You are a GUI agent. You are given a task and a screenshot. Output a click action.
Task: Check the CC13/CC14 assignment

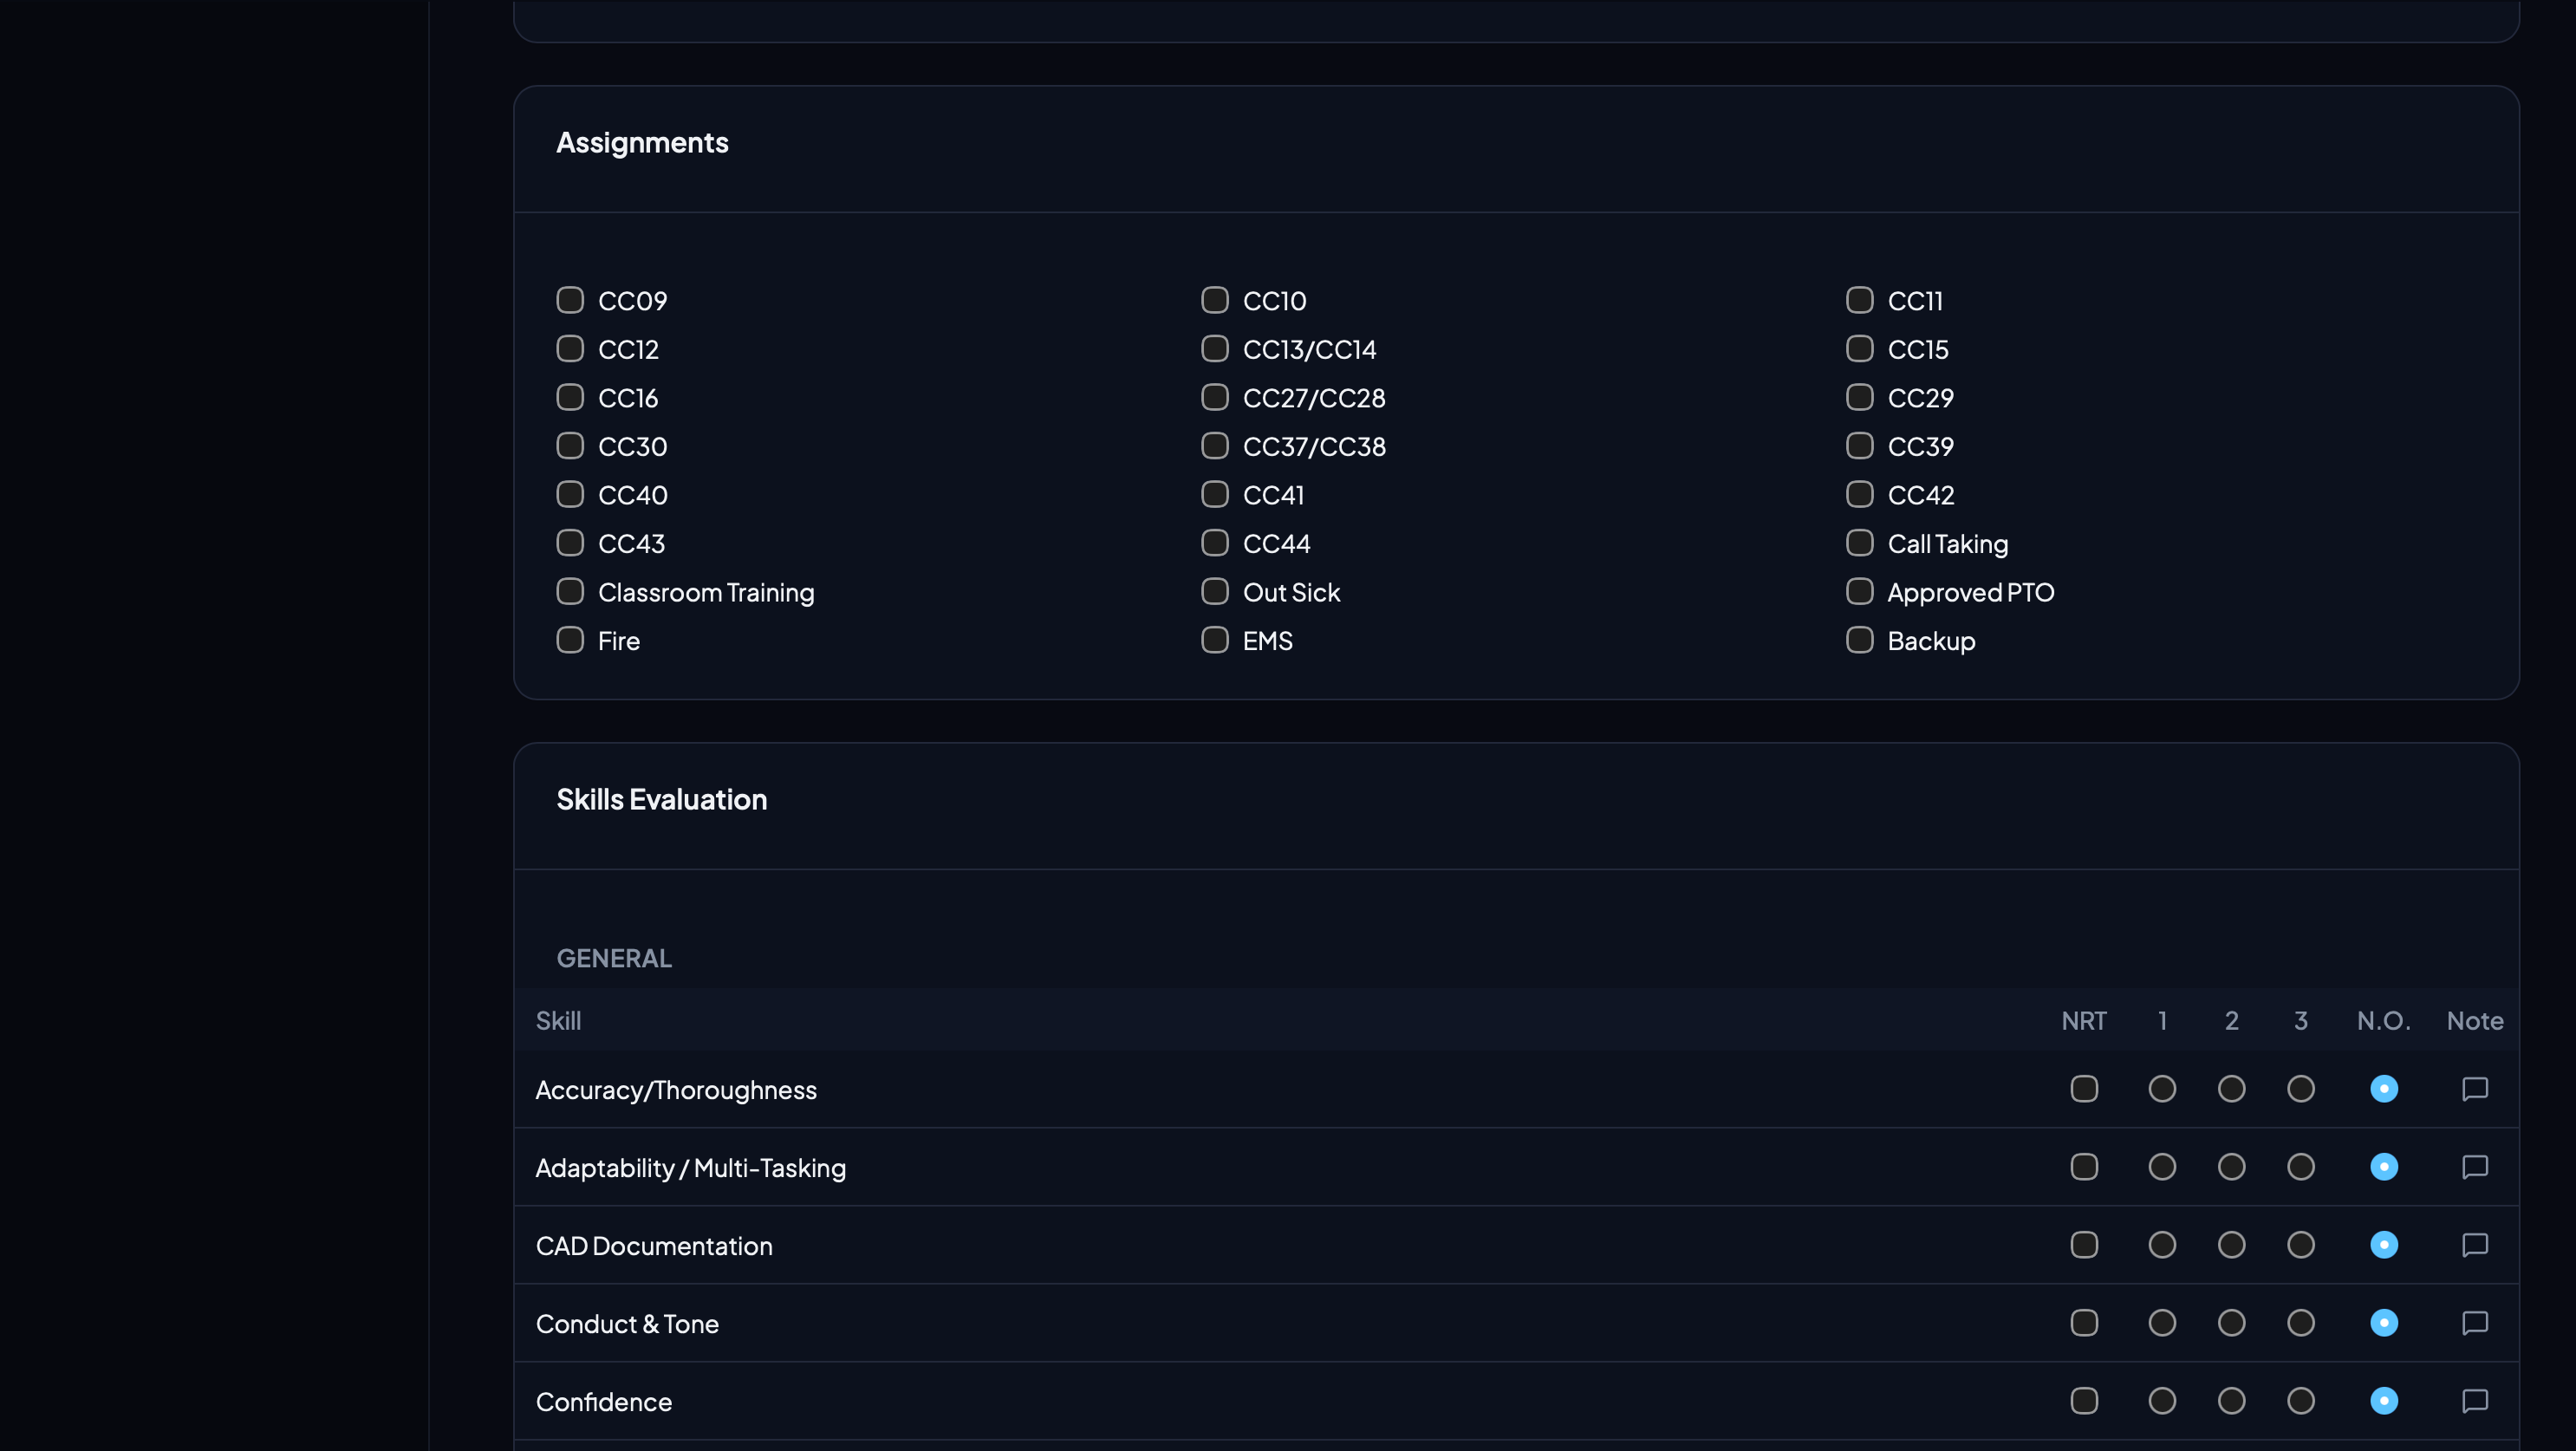1214,348
